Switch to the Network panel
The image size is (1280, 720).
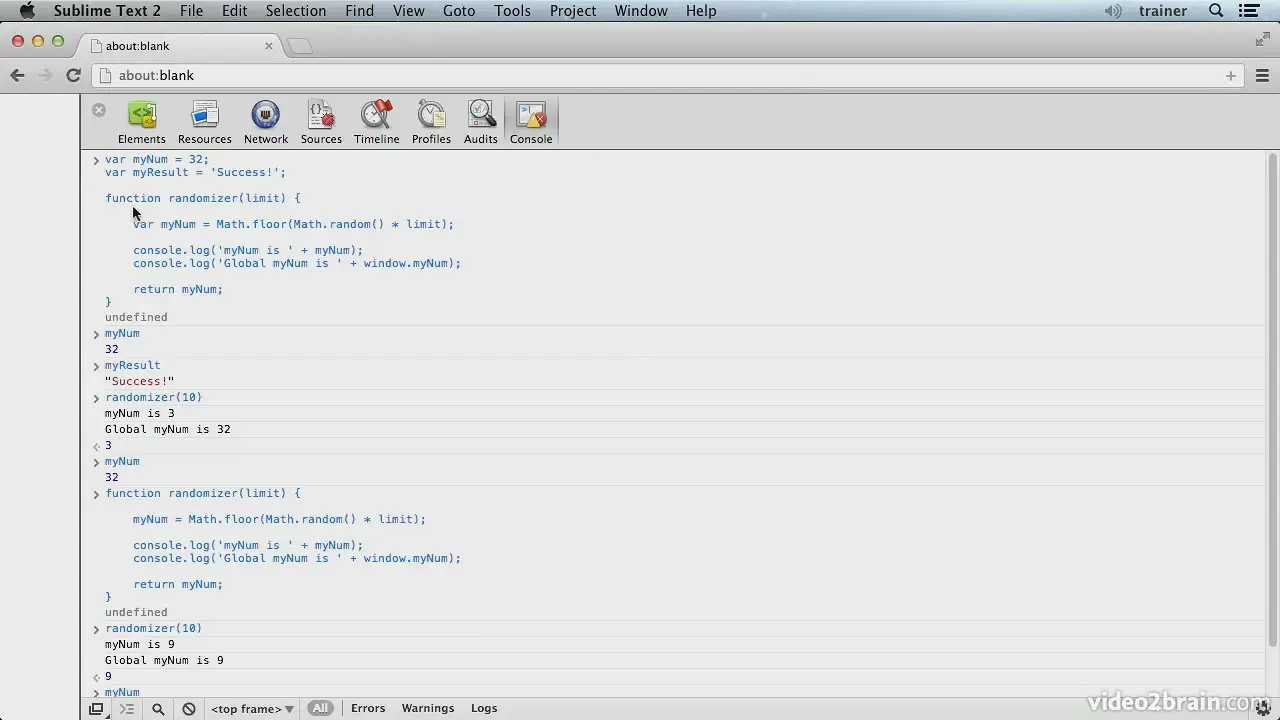[x=266, y=123]
